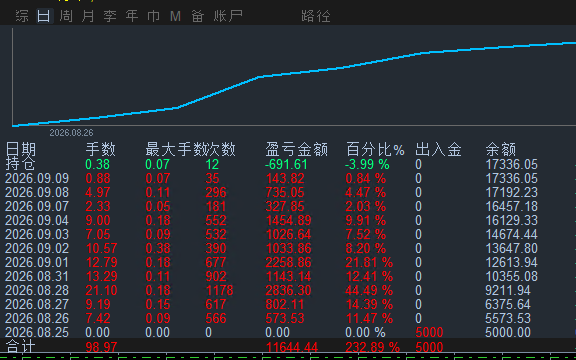Viewport: 576px width, 360px height.
Task: Select the 2026.09.02 date row
Action: point(37,248)
